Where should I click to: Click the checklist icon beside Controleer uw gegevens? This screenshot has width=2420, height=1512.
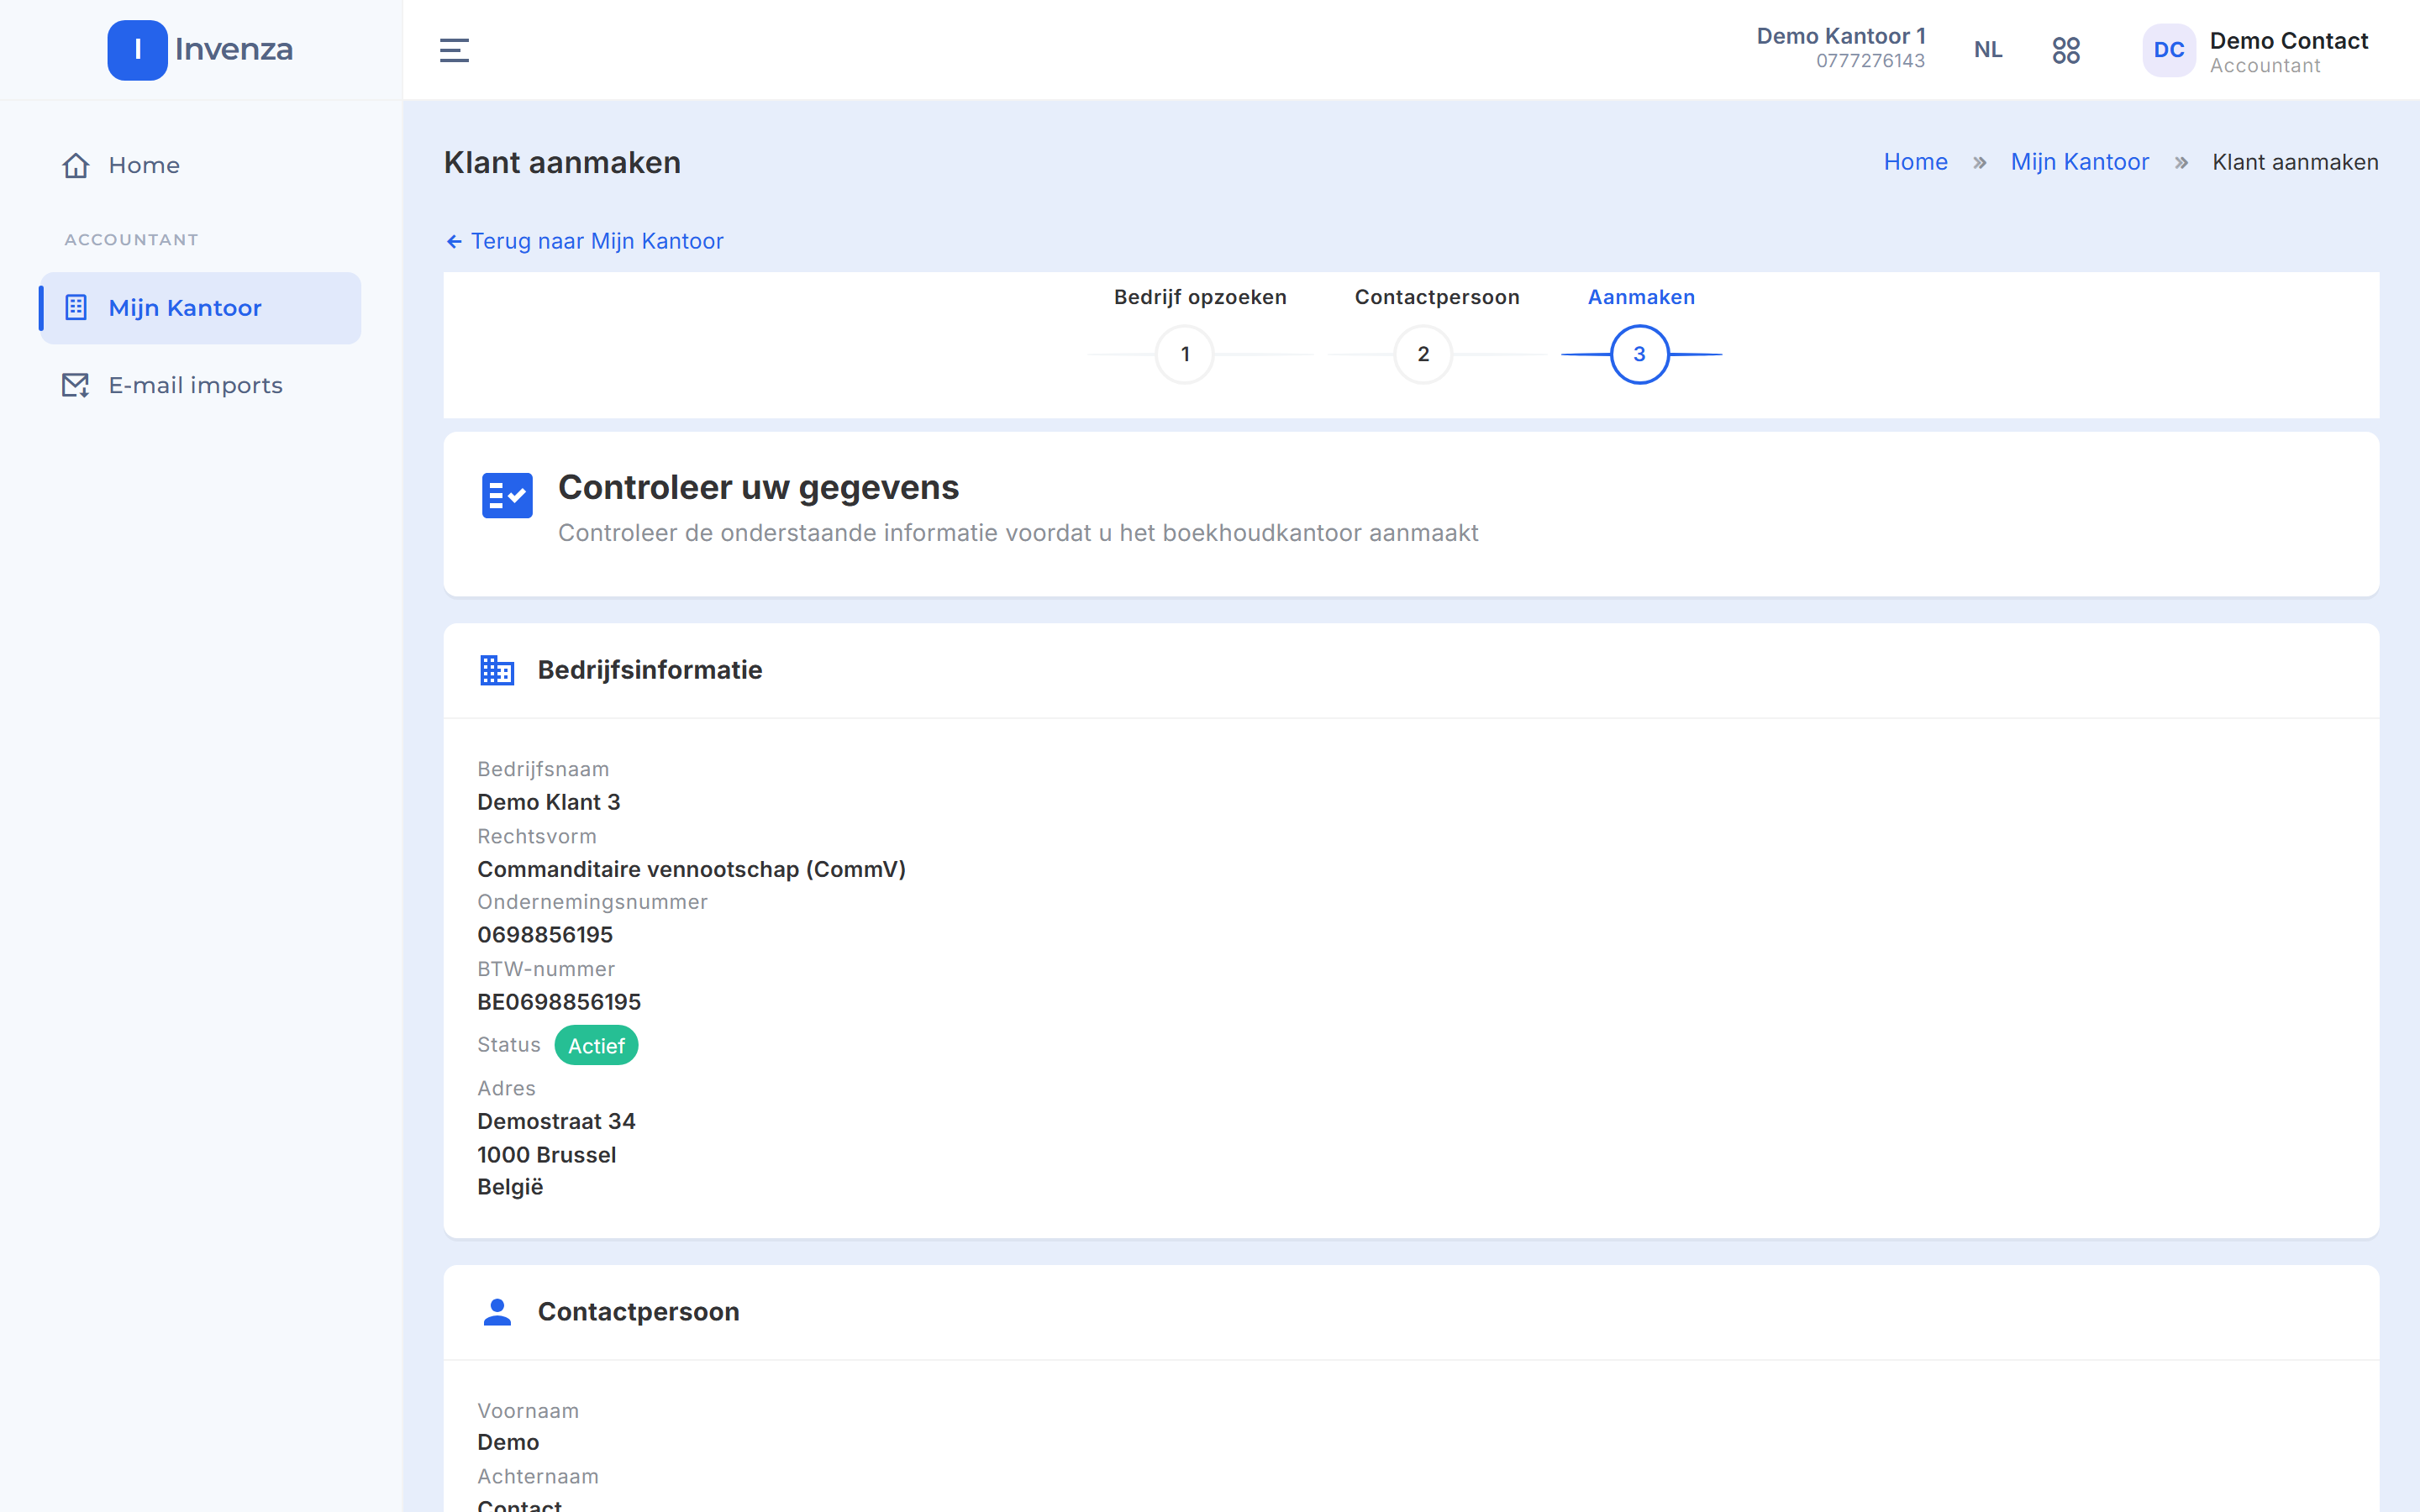pos(507,495)
